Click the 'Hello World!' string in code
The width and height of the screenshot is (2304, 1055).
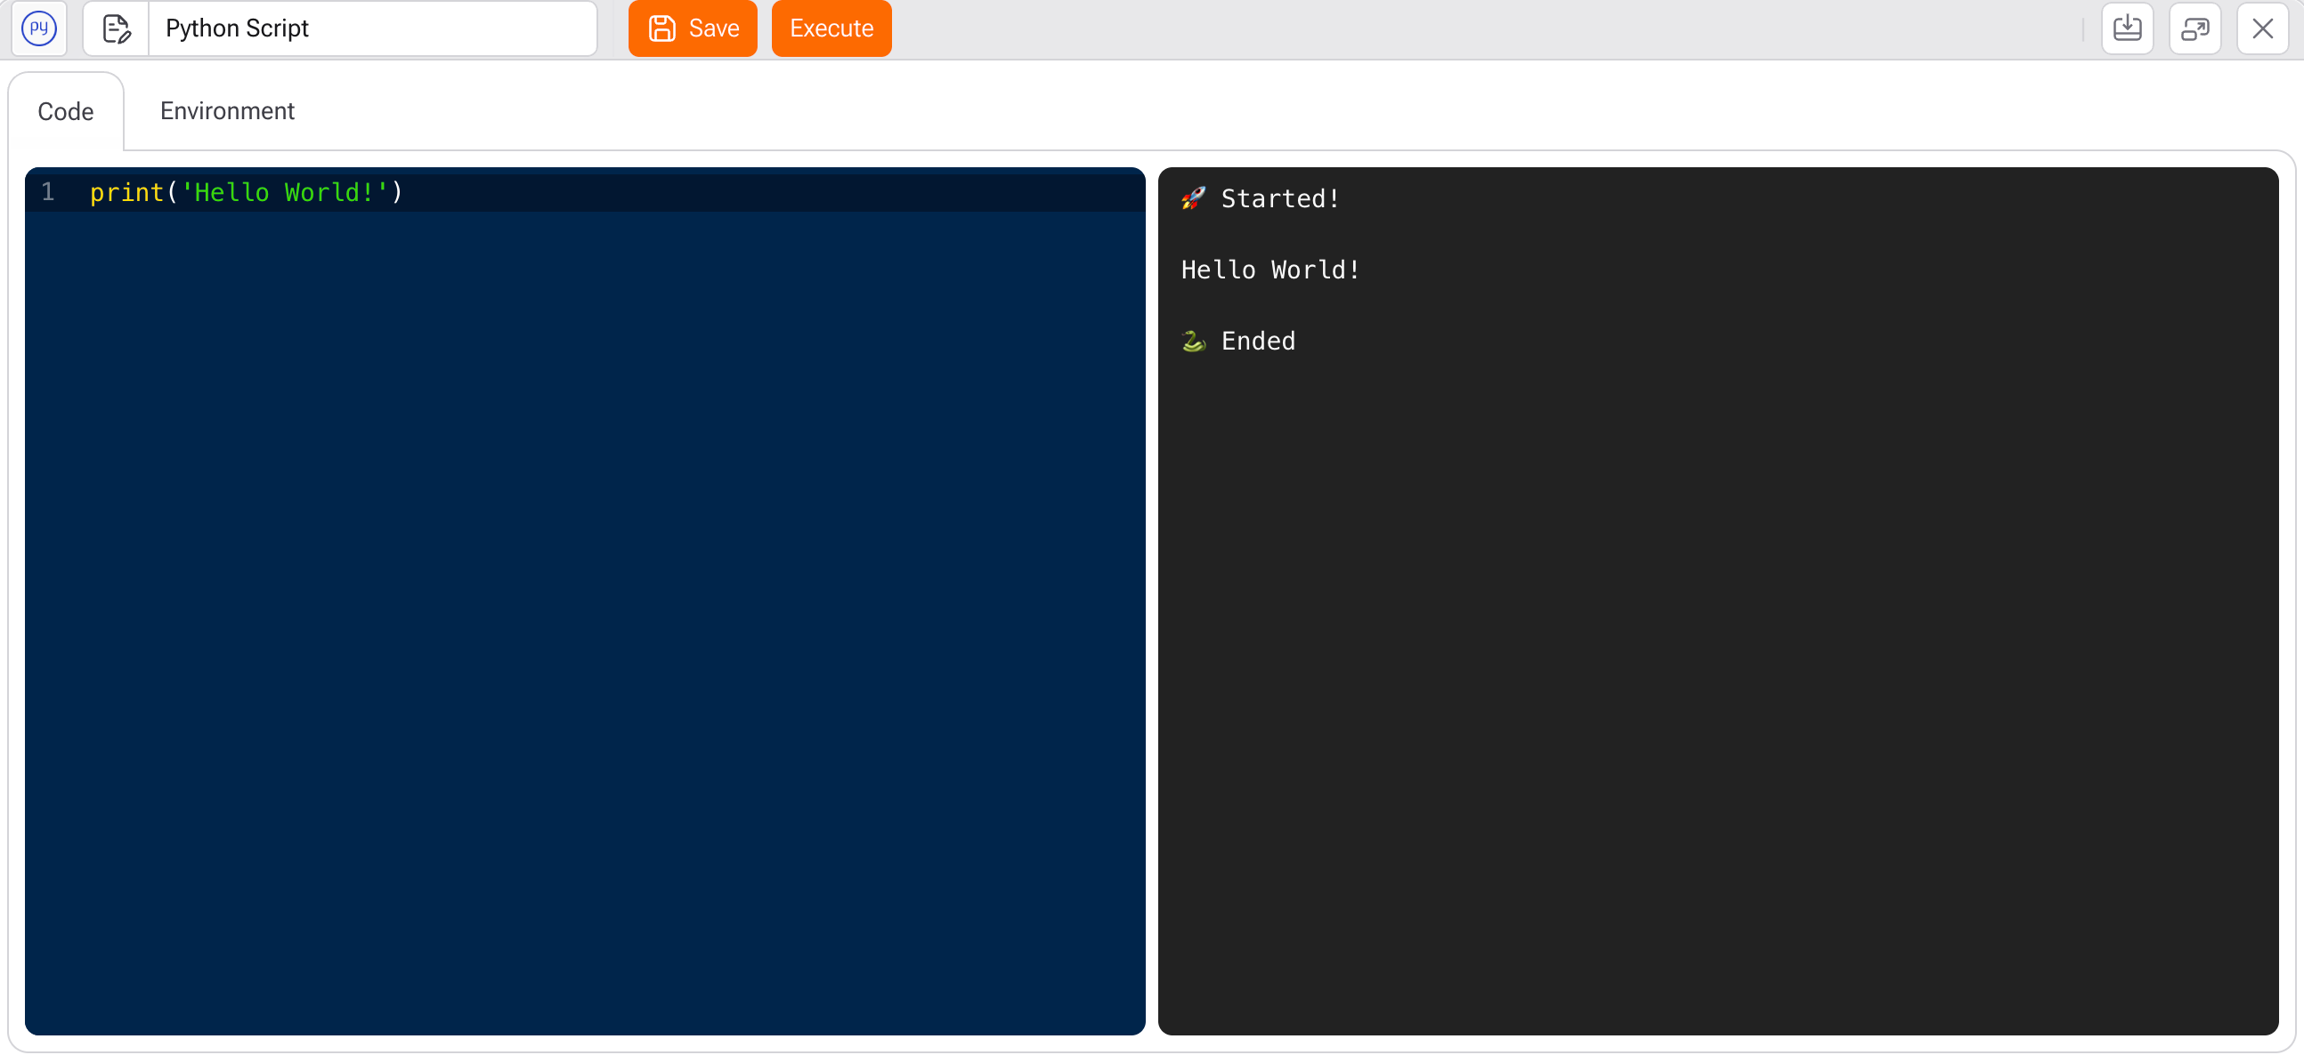pos(285,192)
